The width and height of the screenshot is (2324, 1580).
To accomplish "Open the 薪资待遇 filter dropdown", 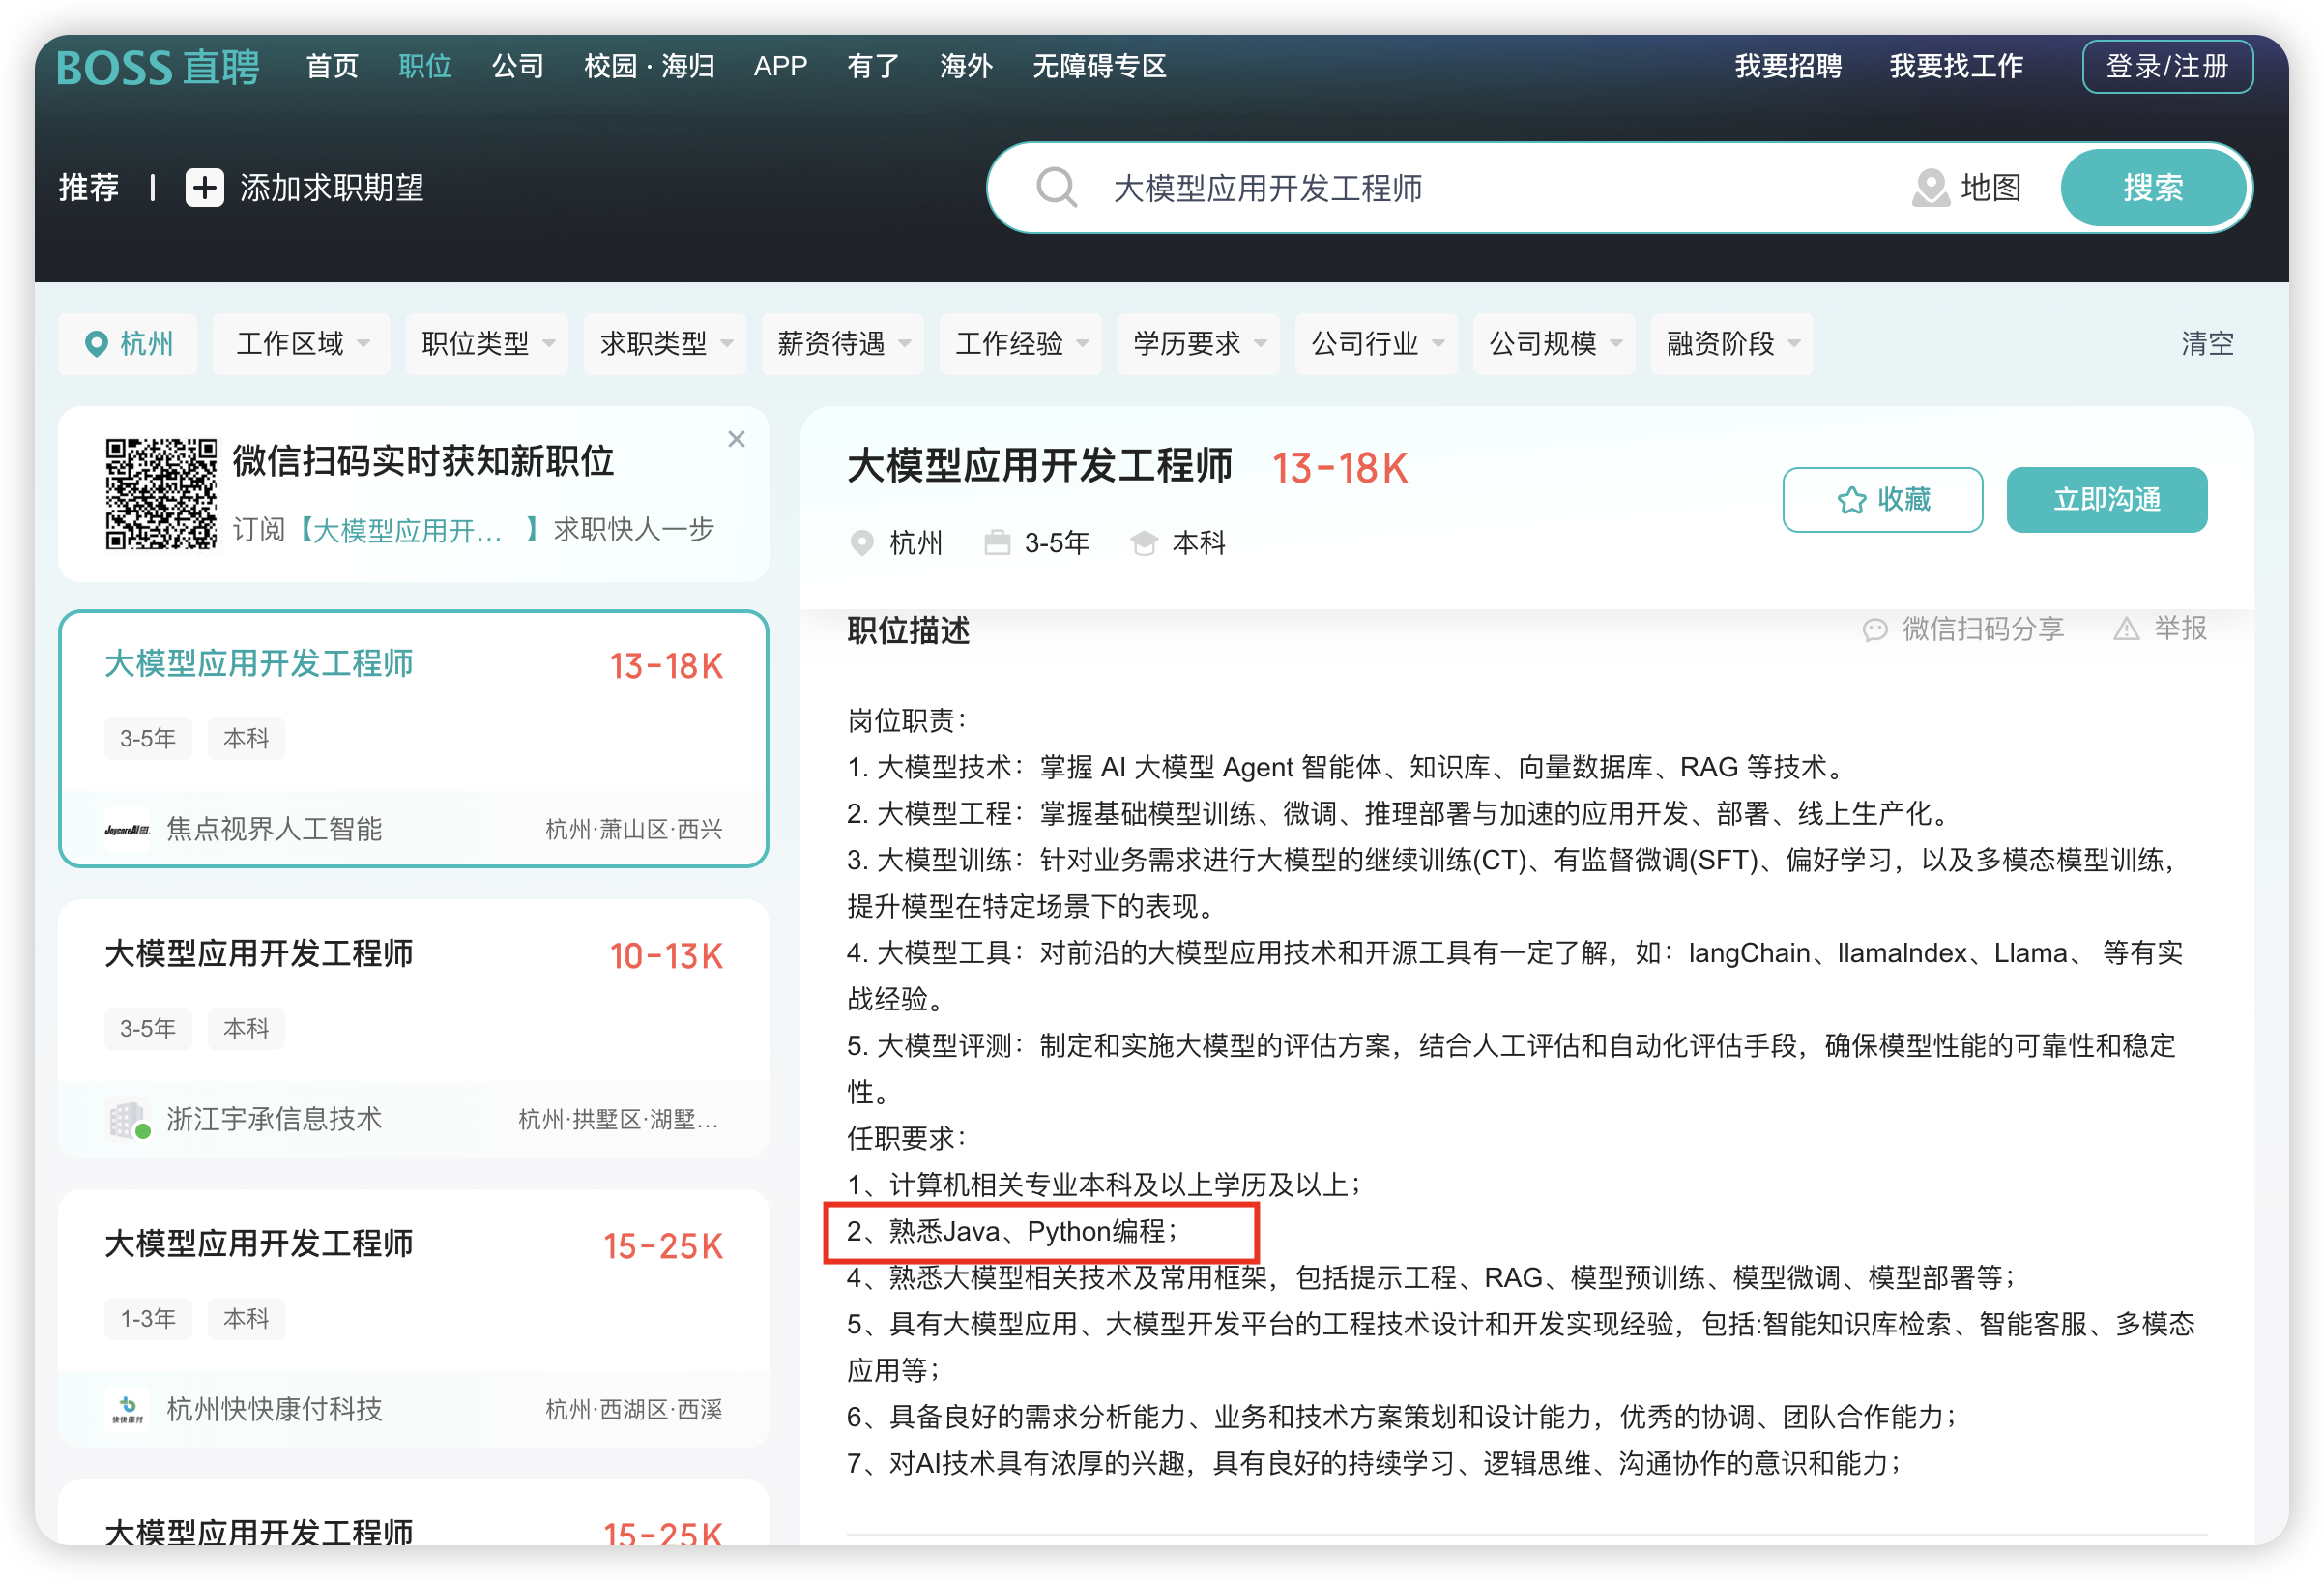I will [843, 344].
